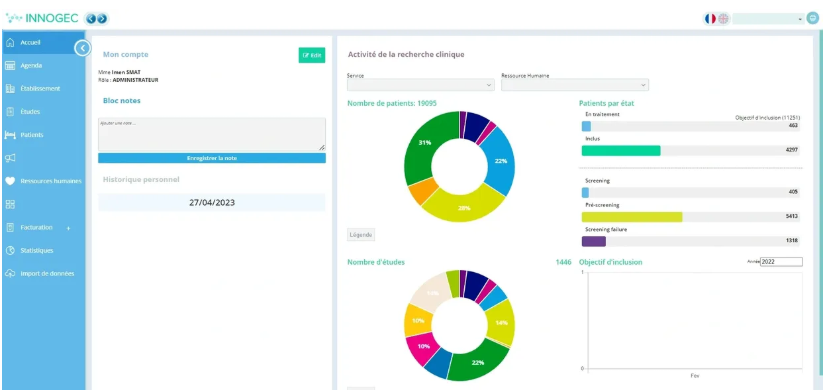Click the Ressources humaines heart icon
The height and width of the screenshot is (390, 824).
(9, 181)
